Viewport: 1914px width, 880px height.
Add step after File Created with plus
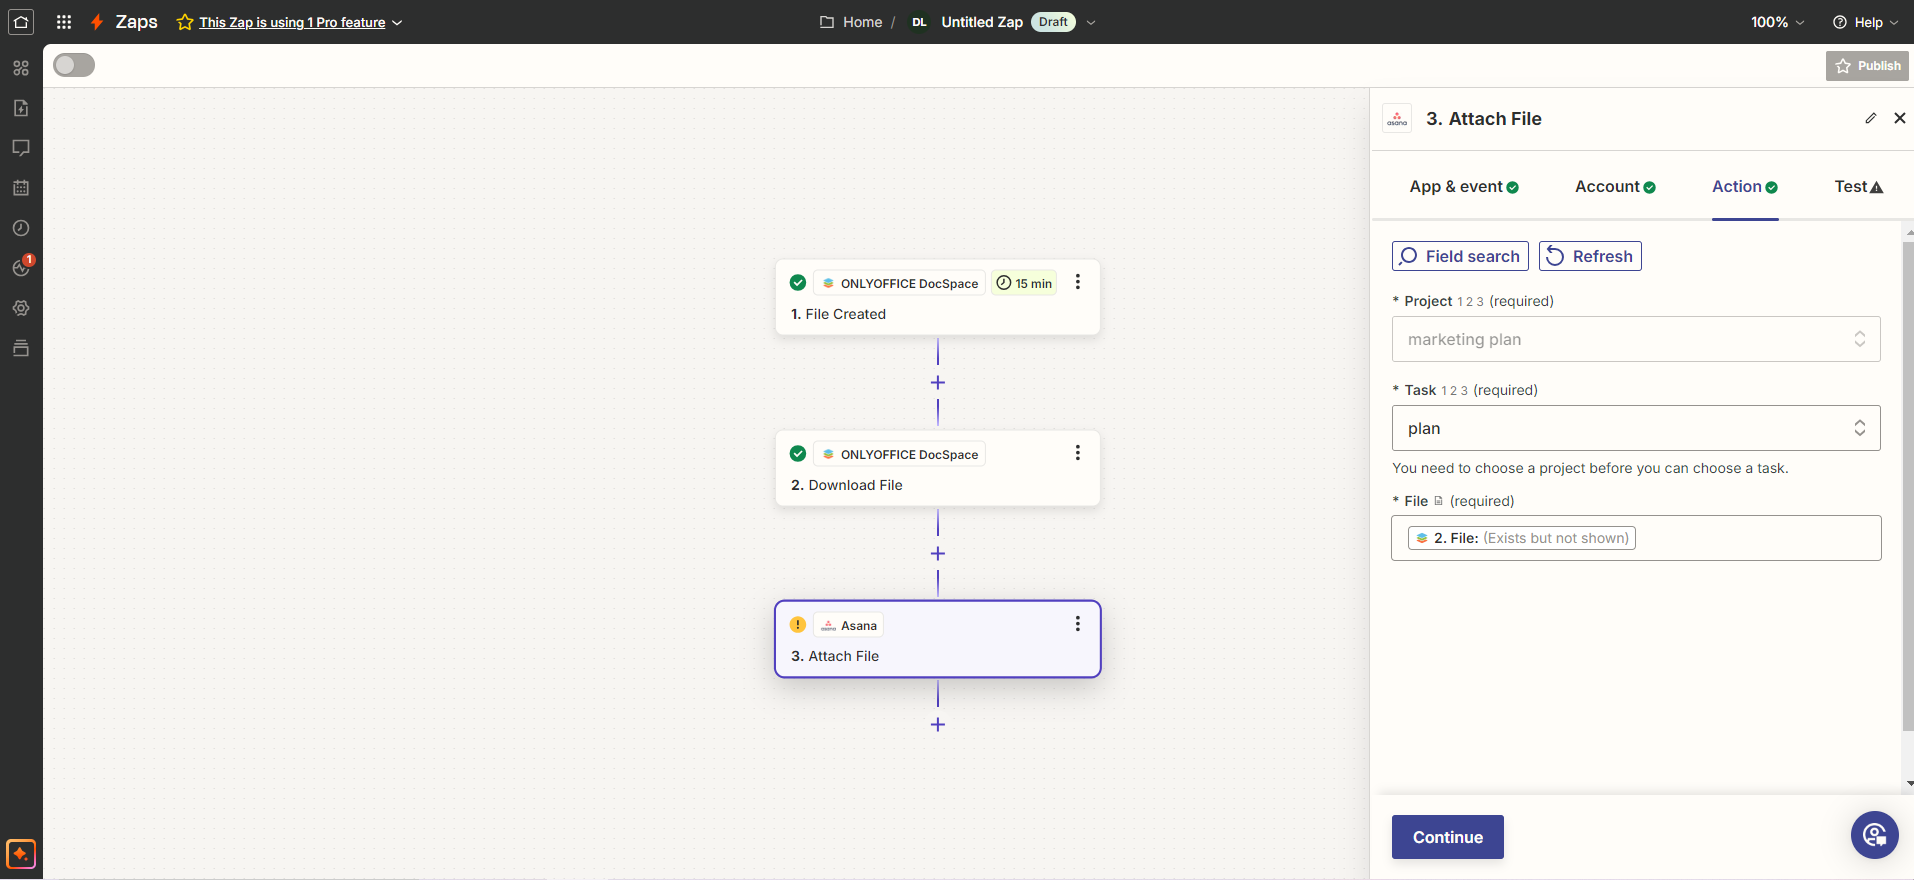pyautogui.click(x=938, y=383)
